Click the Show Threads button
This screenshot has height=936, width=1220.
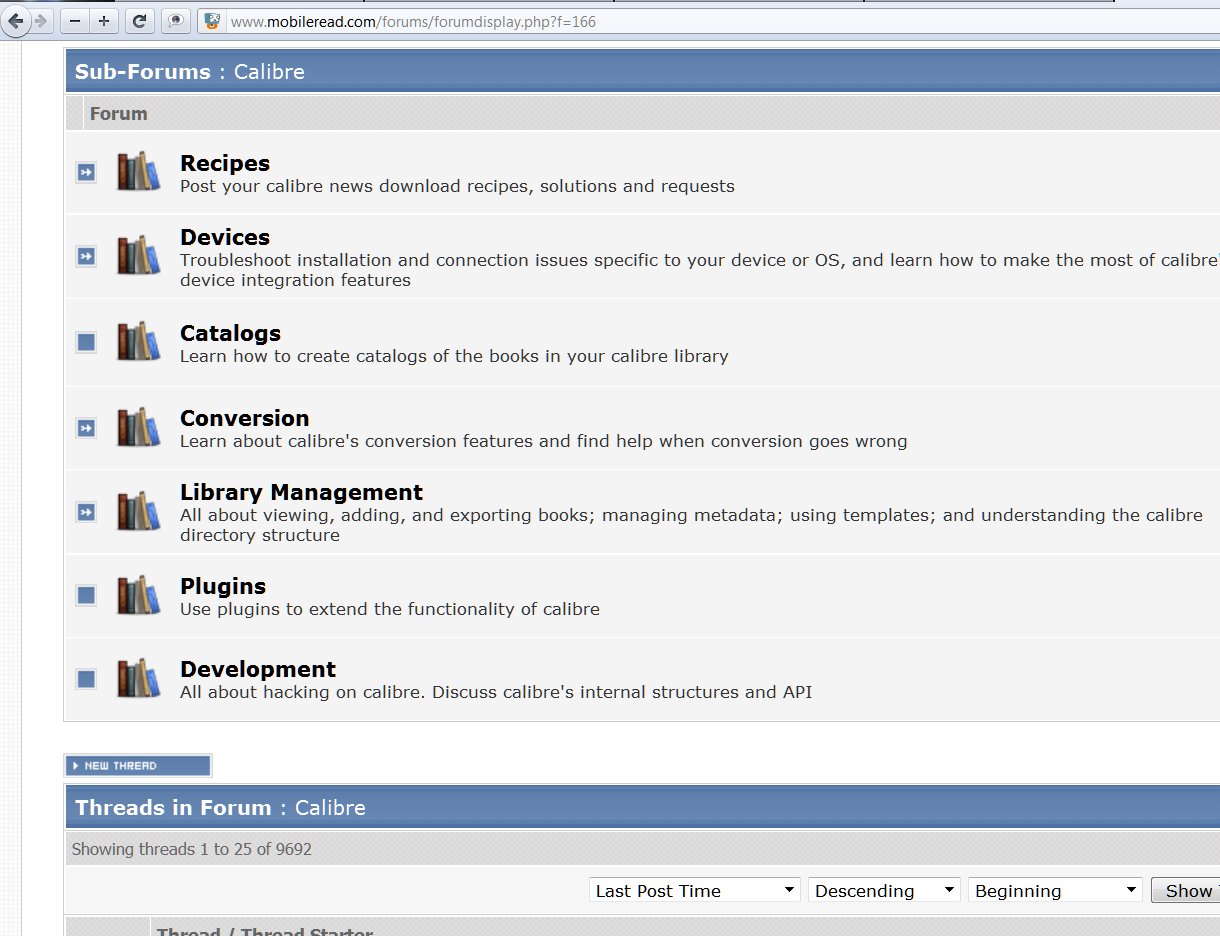point(1186,890)
